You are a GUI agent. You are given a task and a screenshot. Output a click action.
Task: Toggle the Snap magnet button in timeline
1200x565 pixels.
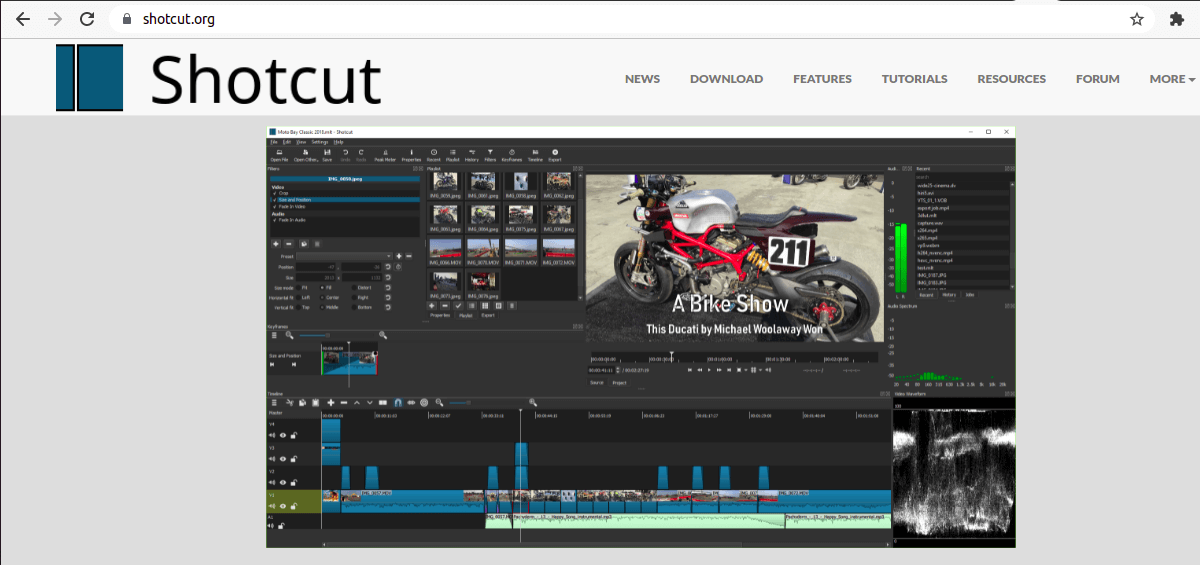(398, 402)
